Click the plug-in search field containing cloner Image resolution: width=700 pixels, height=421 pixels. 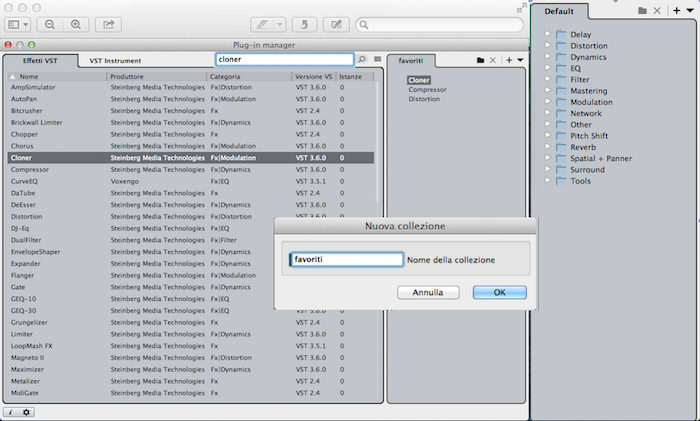coord(285,59)
